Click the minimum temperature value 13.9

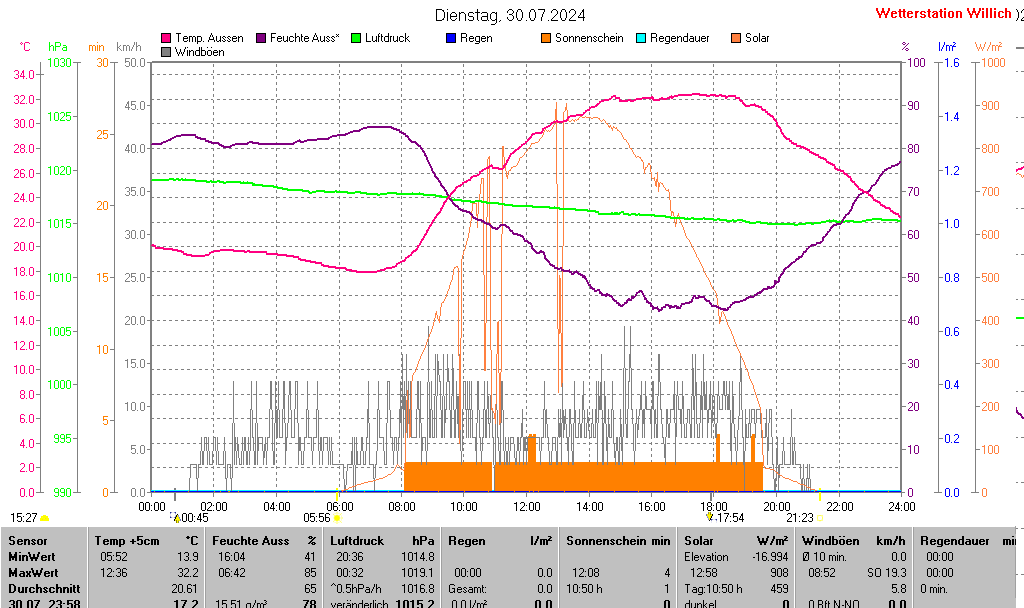click(x=187, y=557)
